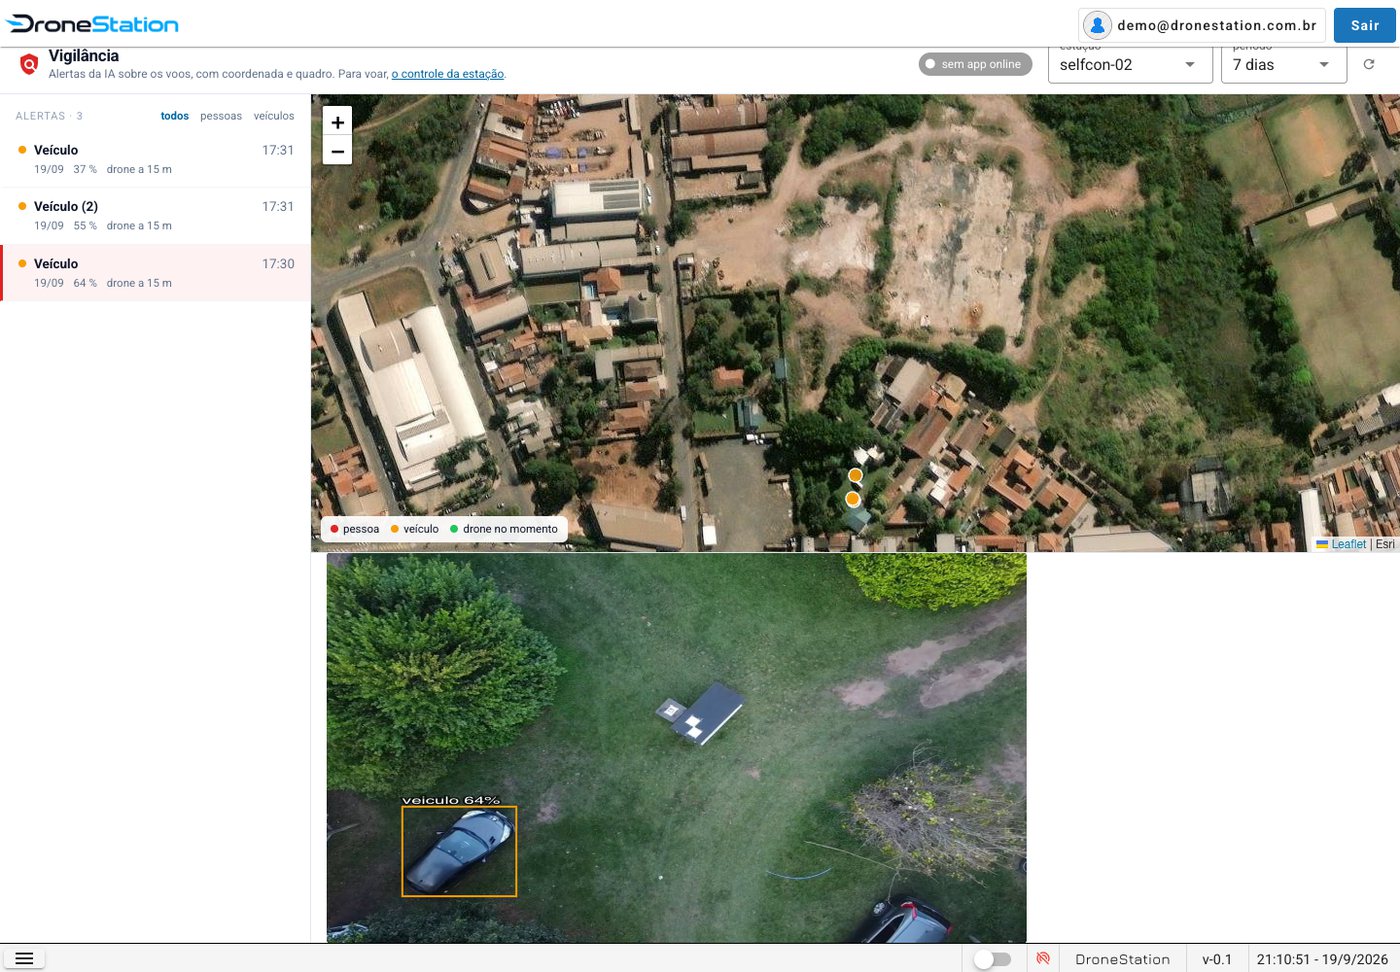Refresh the alerts with reload icon
Screen dimensions: 1400x972
point(1369,64)
